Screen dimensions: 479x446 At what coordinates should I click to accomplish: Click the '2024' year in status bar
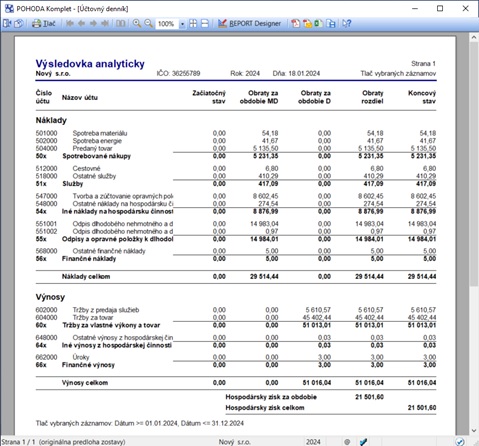(x=313, y=442)
